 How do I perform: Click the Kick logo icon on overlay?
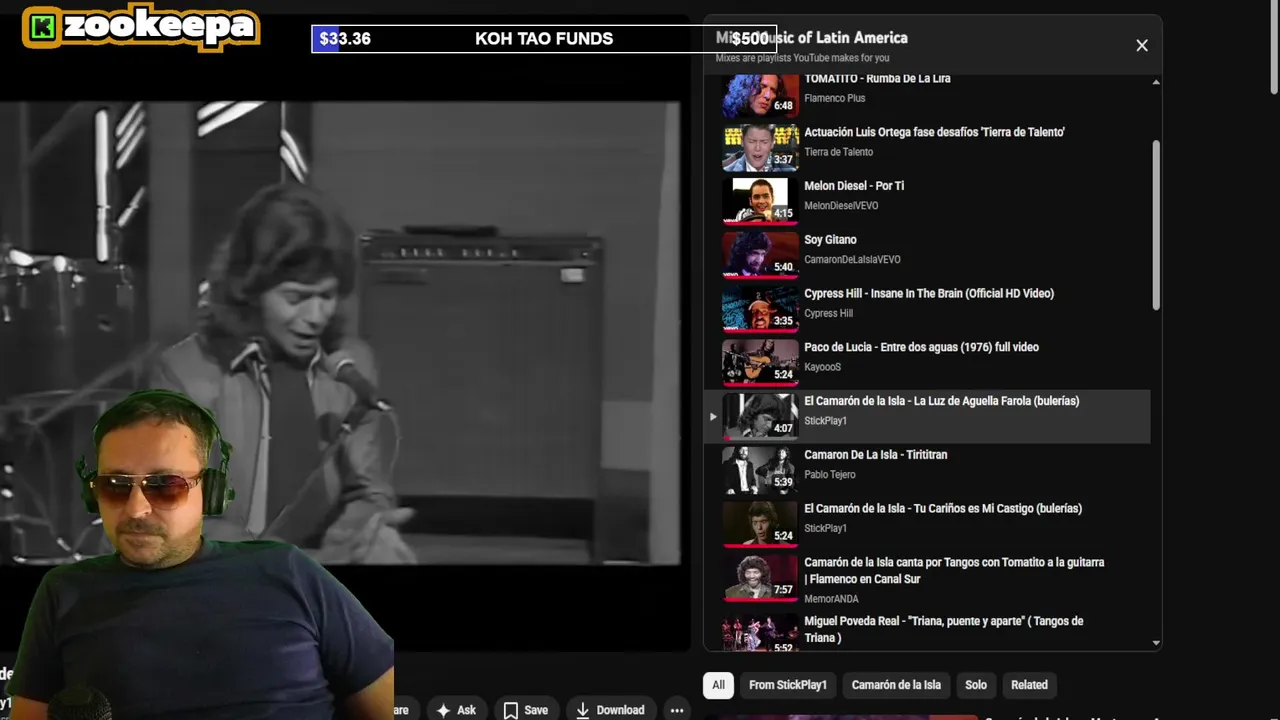(42, 28)
